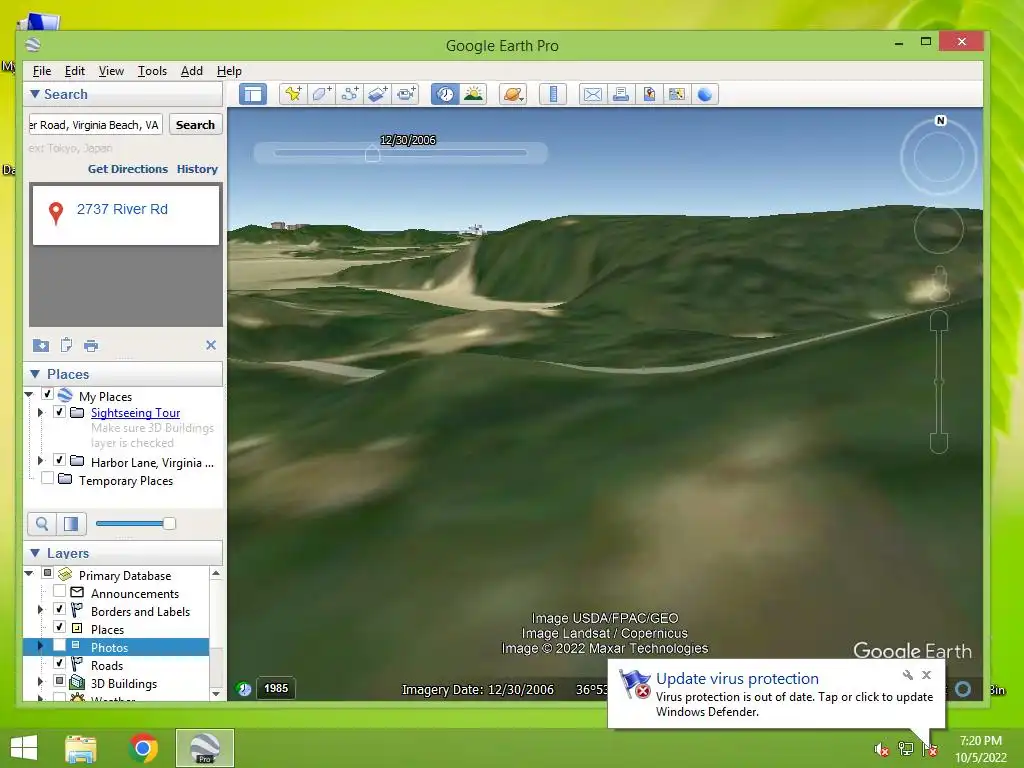Turn off the Roads layer checkbox
The height and width of the screenshot is (768, 1024).
tap(59, 663)
